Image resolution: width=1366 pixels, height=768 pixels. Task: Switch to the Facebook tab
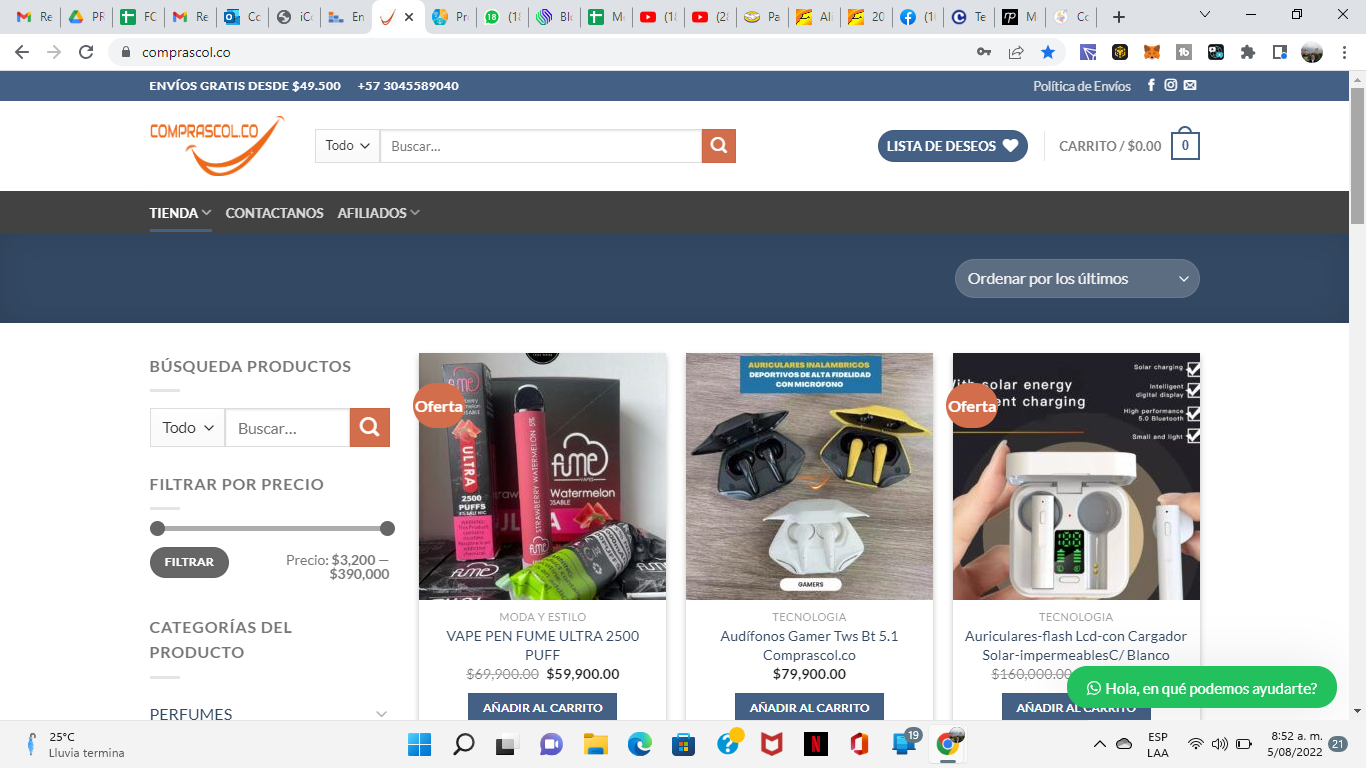click(x=918, y=17)
